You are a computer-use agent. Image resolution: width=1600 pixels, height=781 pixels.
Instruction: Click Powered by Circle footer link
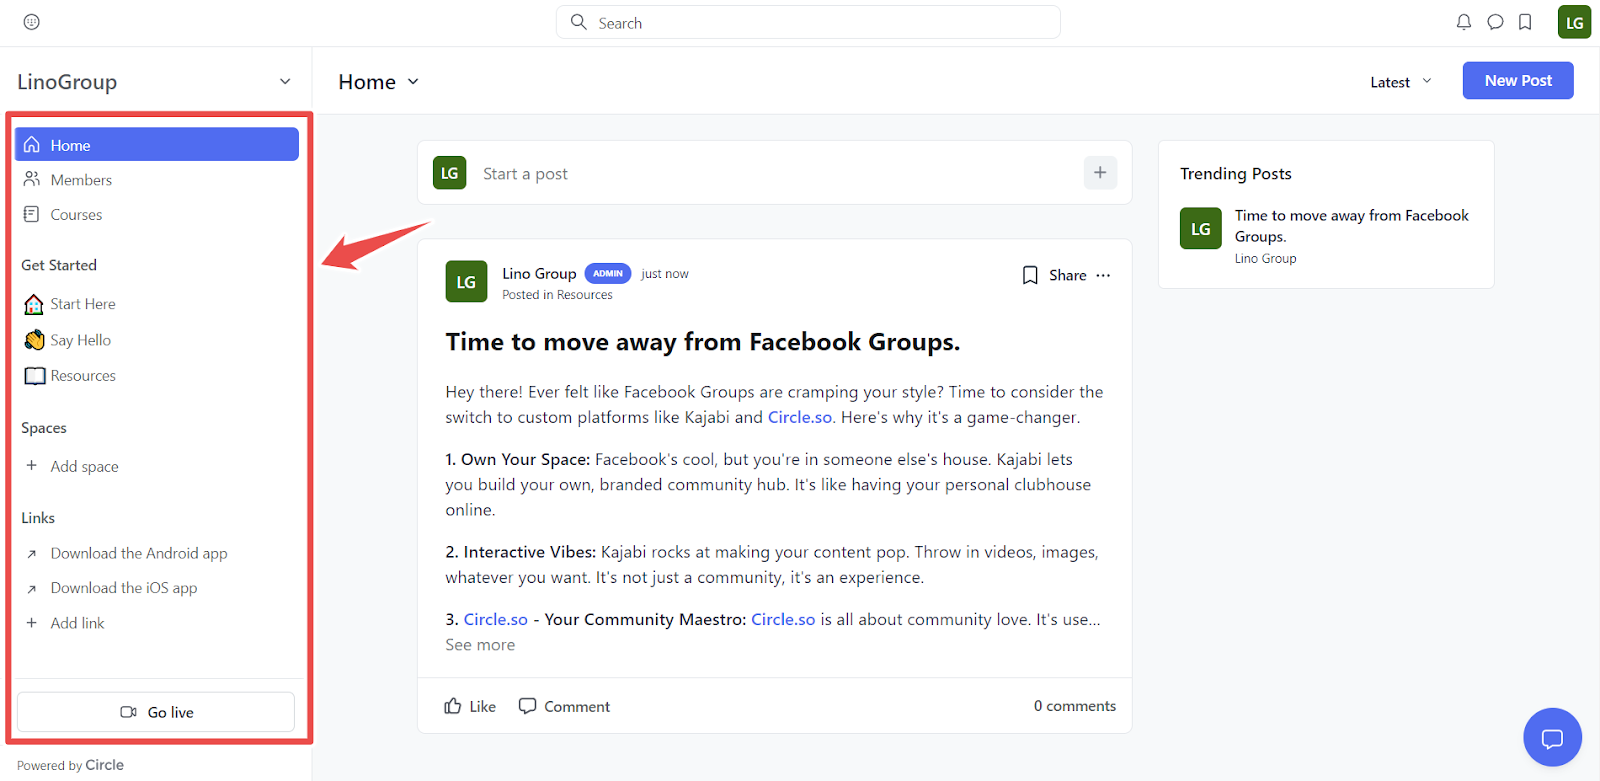pyautogui.click(x=70, y=765)
